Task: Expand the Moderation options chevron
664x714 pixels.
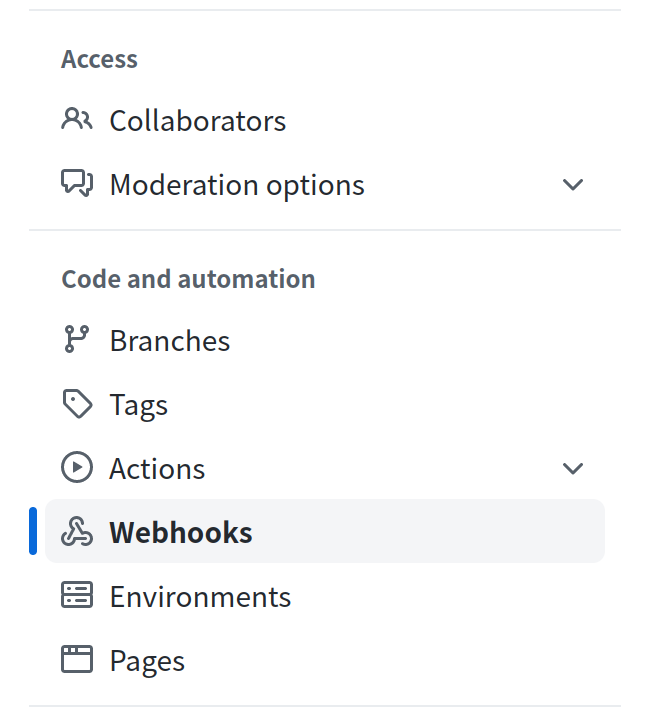Action: click(x=573, y=185)
